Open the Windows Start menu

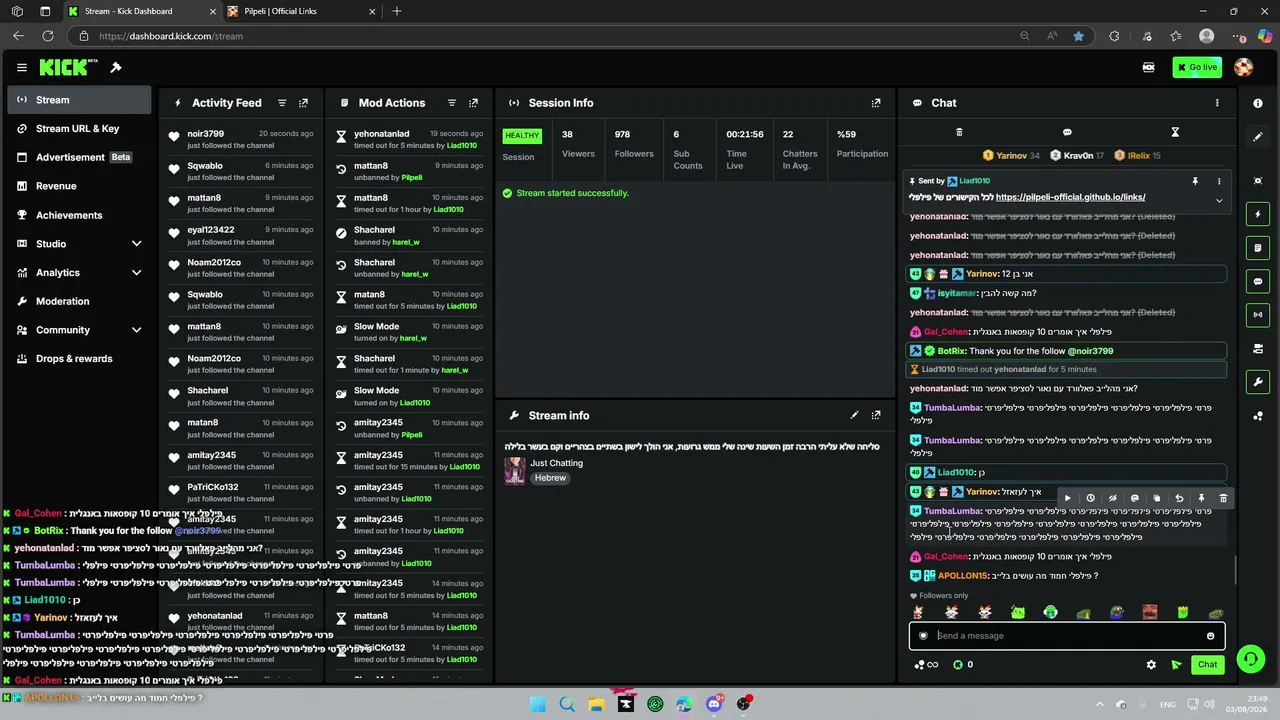(538, 704)
